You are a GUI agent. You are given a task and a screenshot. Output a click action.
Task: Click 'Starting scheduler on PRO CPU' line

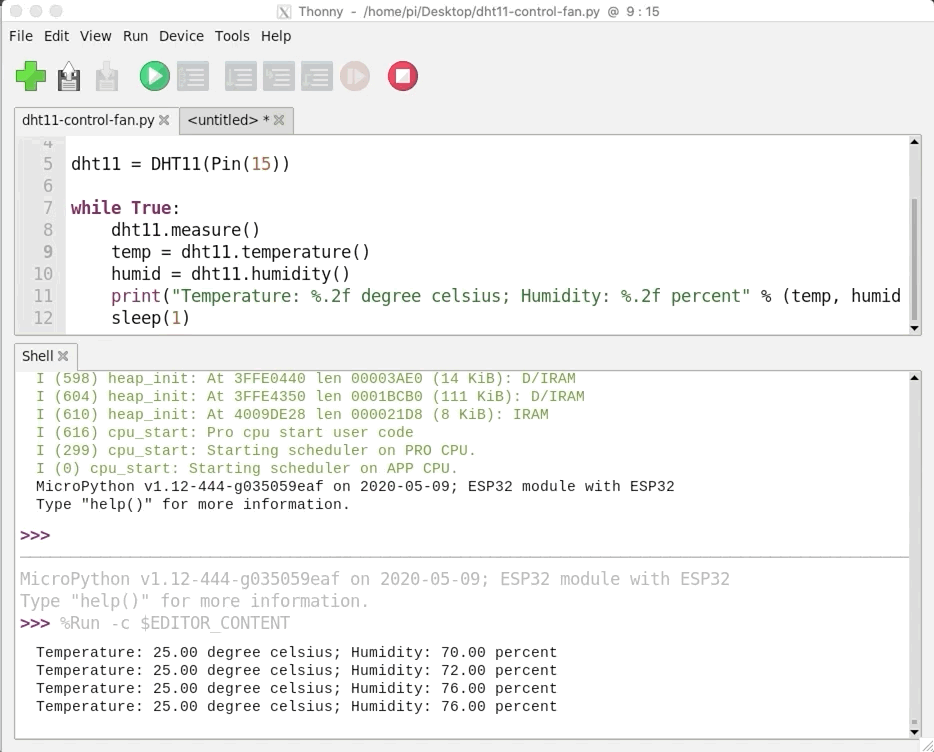coord(256,450)
